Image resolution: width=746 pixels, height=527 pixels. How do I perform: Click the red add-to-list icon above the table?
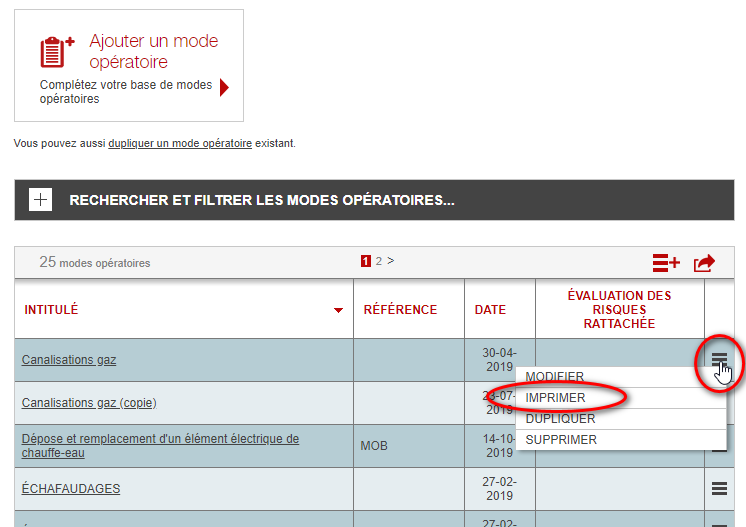point(666,263)
